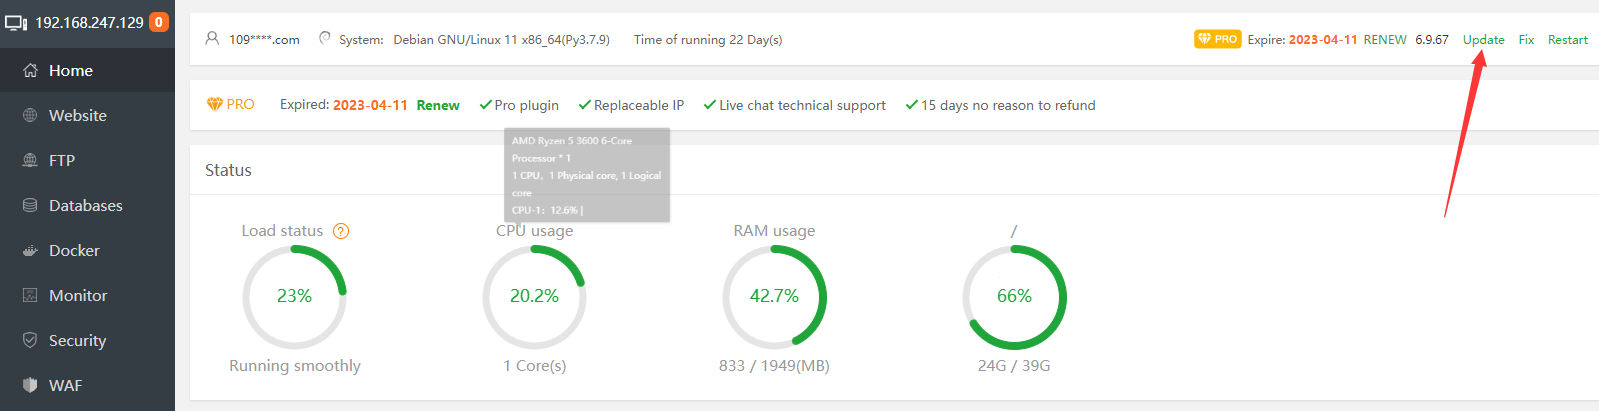Click the orange notification count badge

point(159,22)
